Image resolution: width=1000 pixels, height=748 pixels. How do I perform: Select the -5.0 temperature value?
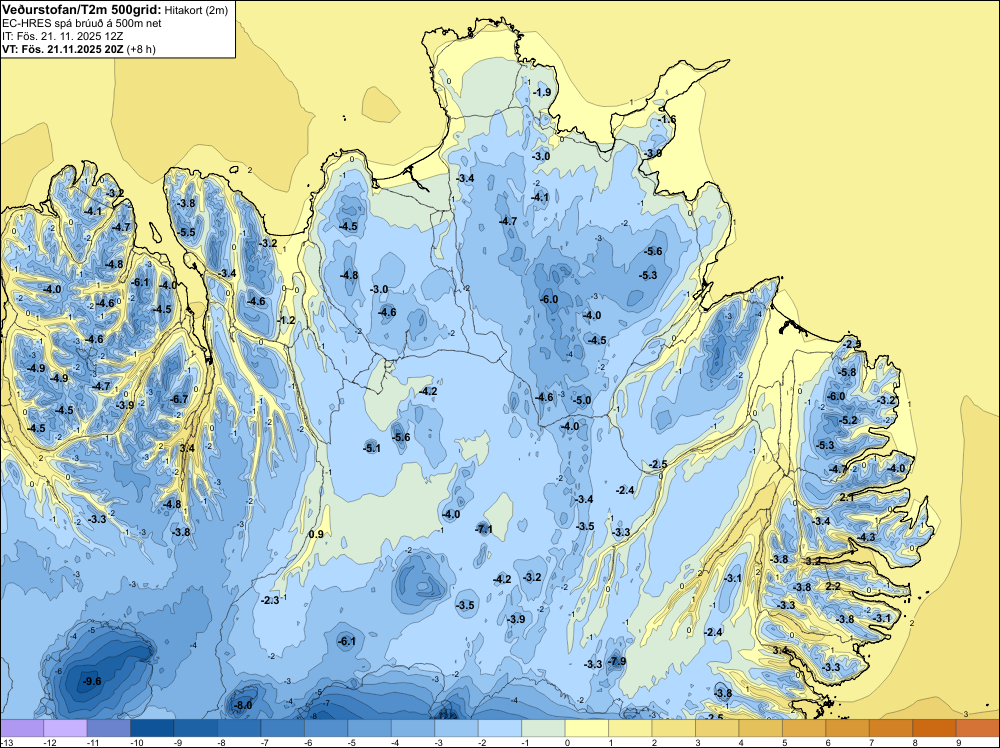coord(582,401)
